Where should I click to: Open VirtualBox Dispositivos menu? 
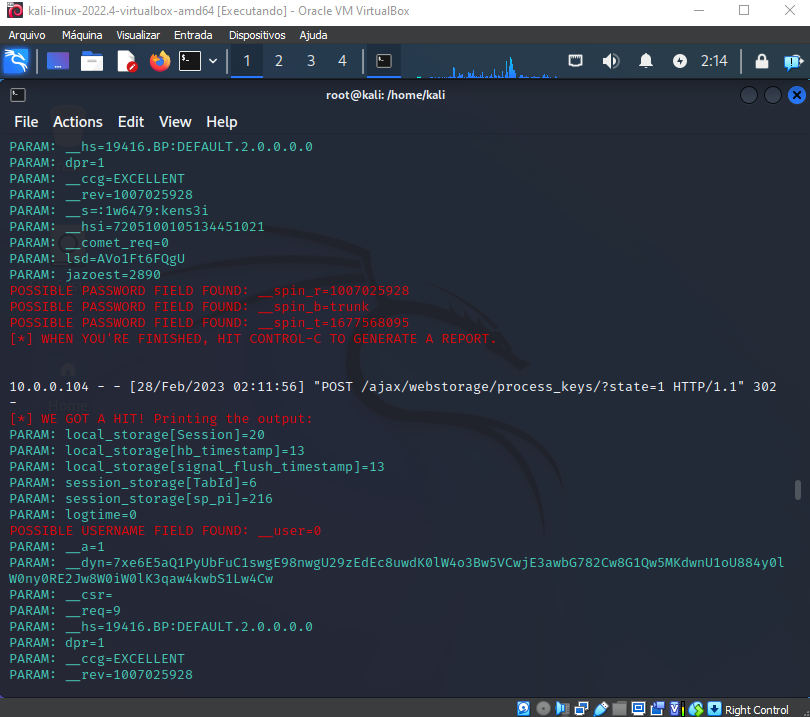click(x=257, y=35)
